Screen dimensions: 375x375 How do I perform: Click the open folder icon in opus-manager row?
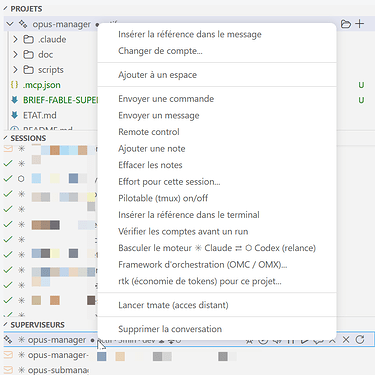tap(346, 24)
